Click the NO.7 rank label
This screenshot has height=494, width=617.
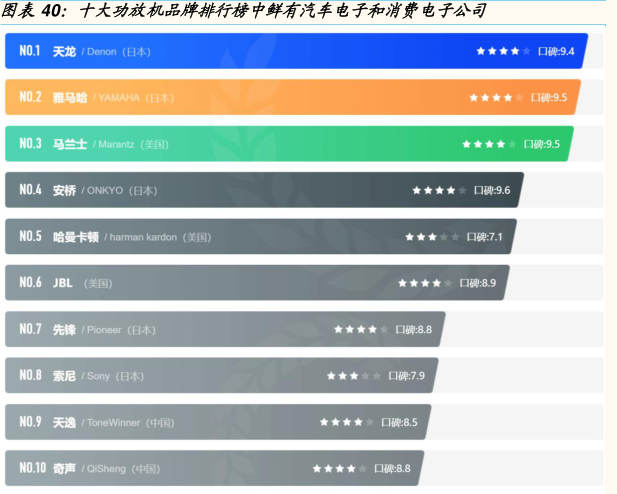pos(30,329)
